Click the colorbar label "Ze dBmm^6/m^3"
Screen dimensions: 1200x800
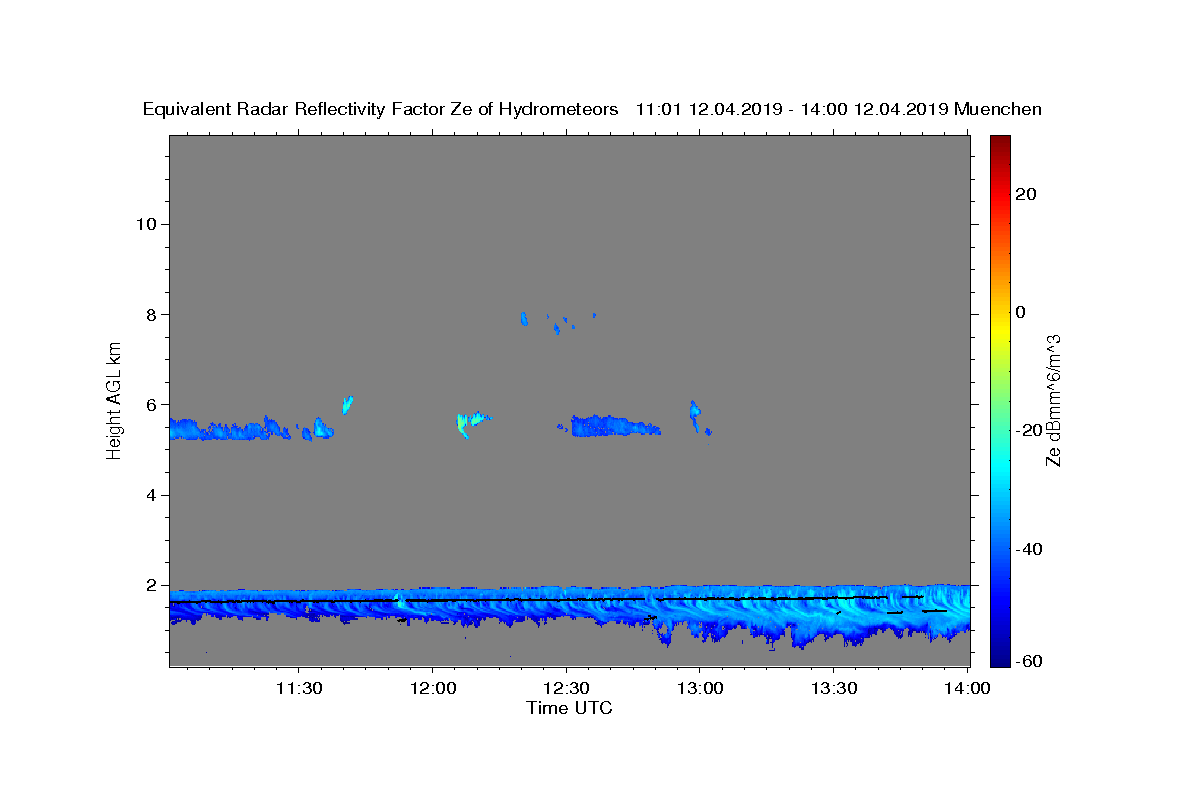tap(1053, 400)
